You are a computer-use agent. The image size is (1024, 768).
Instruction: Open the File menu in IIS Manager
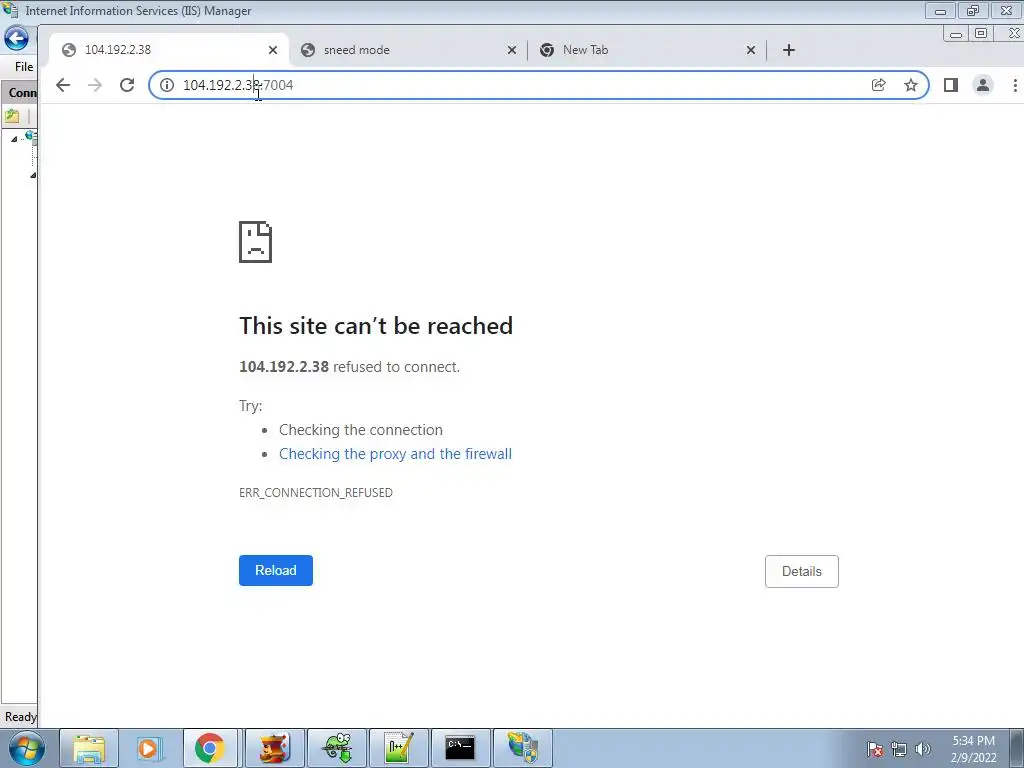click(24, 67)
